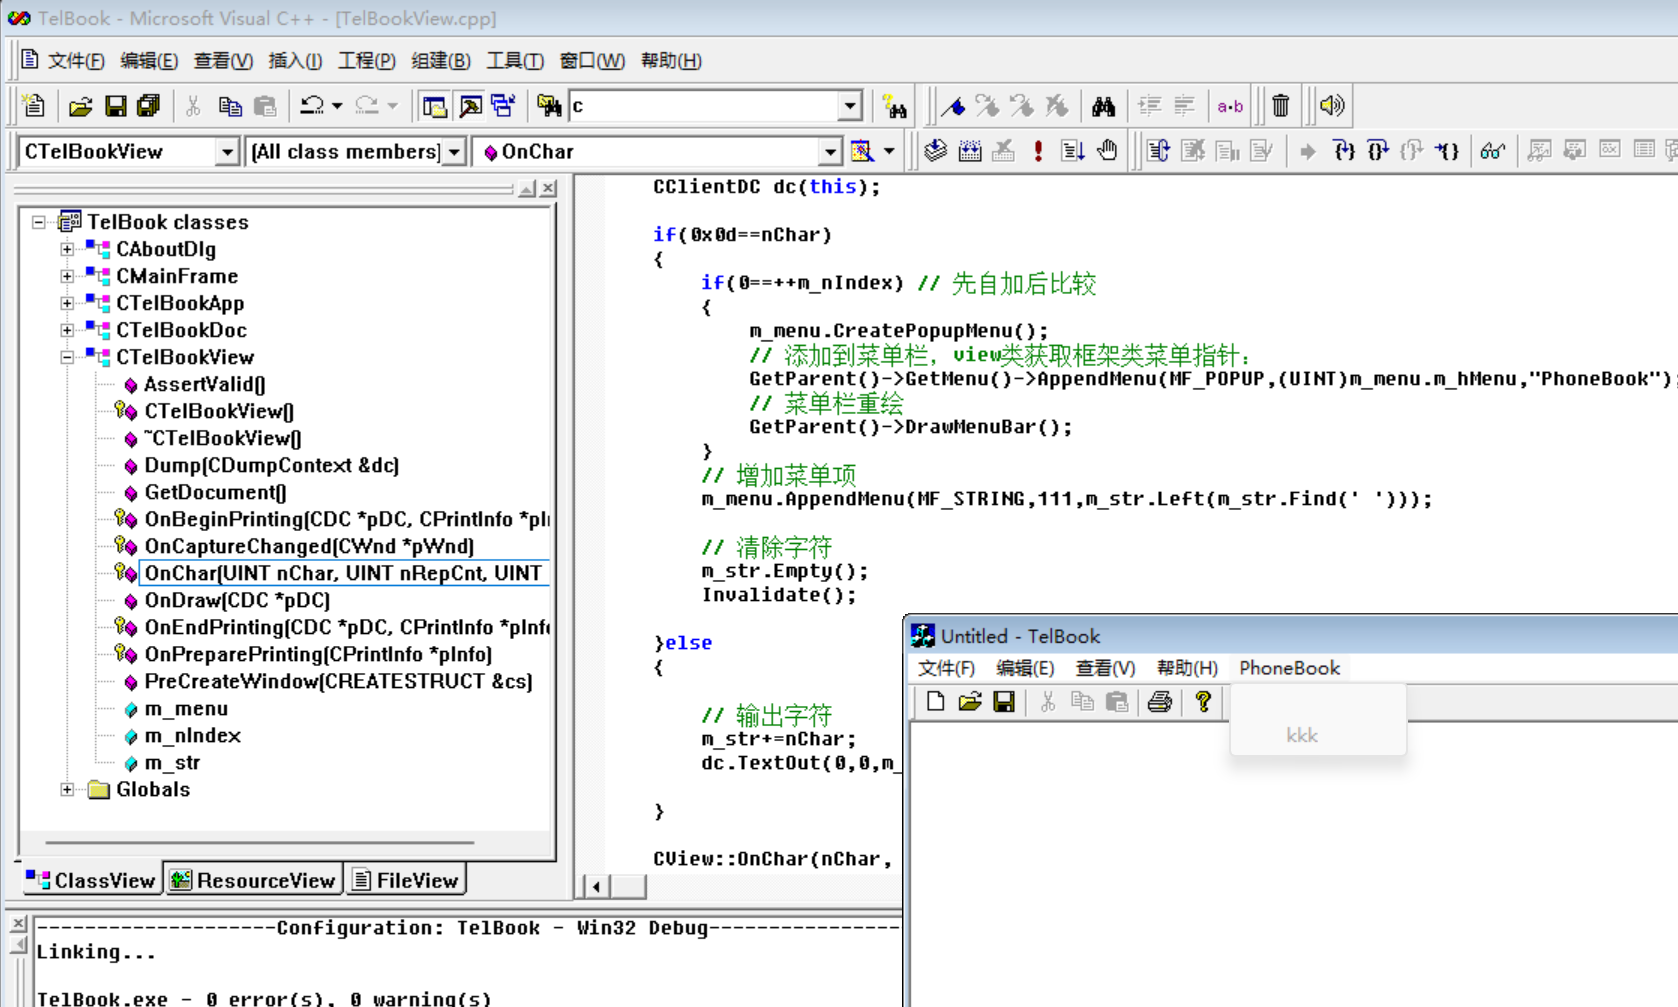Select the kkk item in PhoneBook menu

[x=1301, y=736]
